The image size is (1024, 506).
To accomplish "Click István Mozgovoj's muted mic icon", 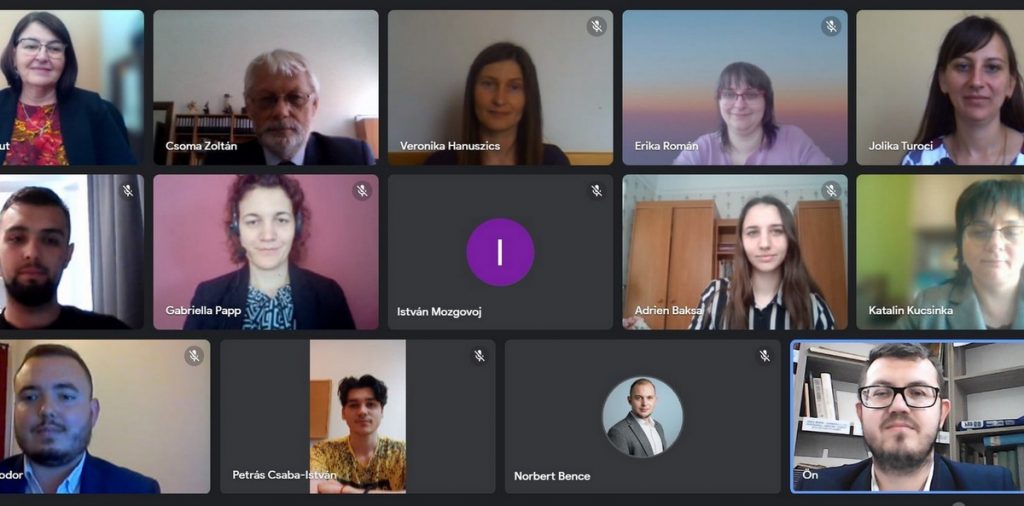I will [596, 191].
